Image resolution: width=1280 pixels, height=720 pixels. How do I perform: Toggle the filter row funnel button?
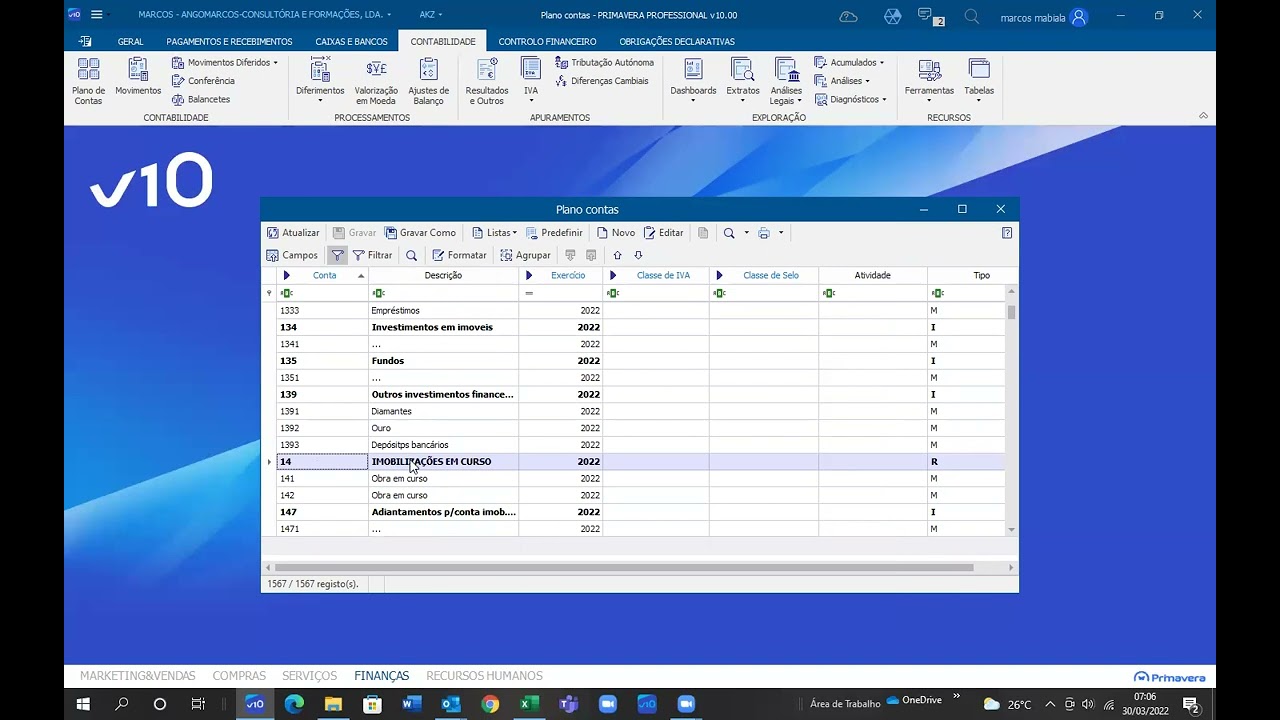click(337, 255)
